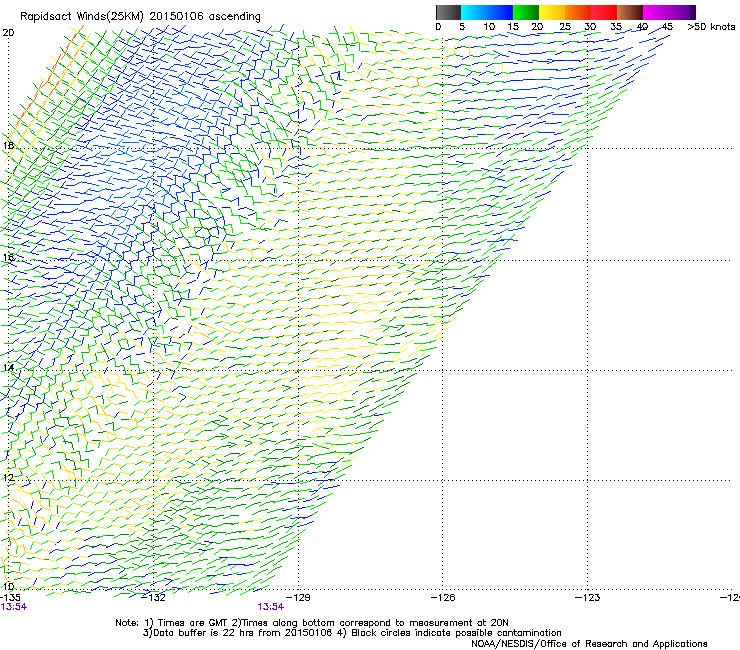The width and height of the screenshot is (740, 650).
Task: Click the orange 25-30 knots color band
Action: pyautogui.click(x=578, y=12)
